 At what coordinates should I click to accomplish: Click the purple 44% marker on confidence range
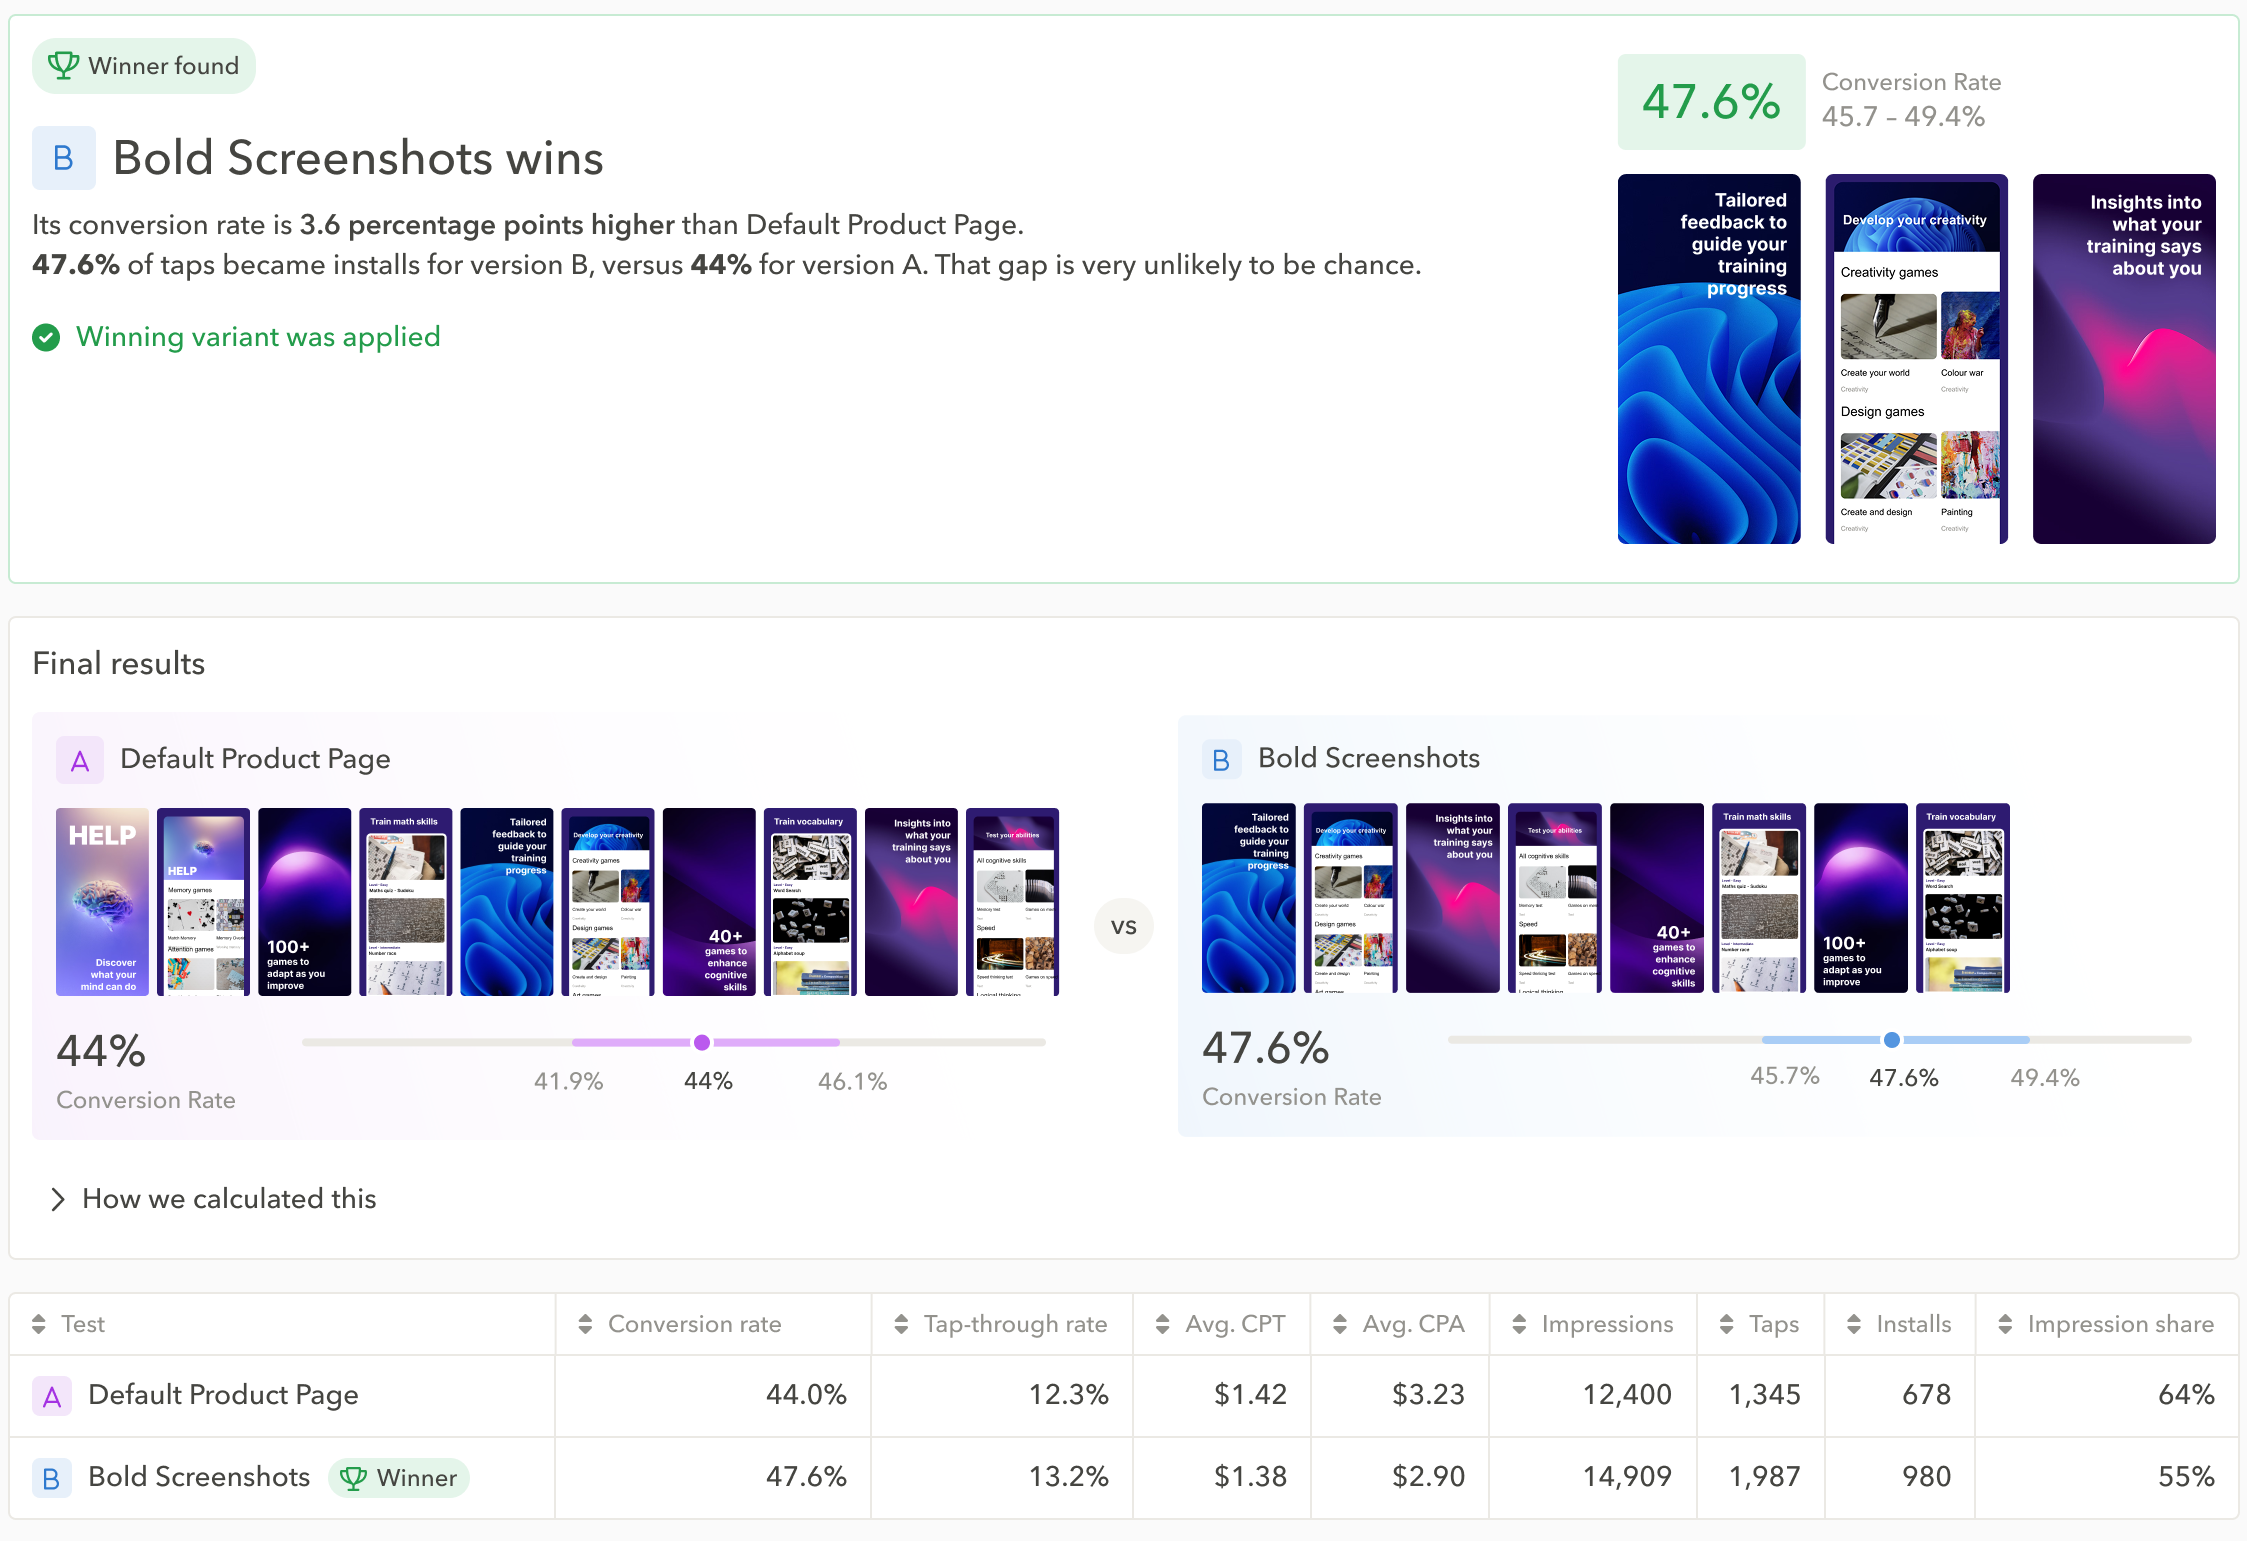[702, 1042]
